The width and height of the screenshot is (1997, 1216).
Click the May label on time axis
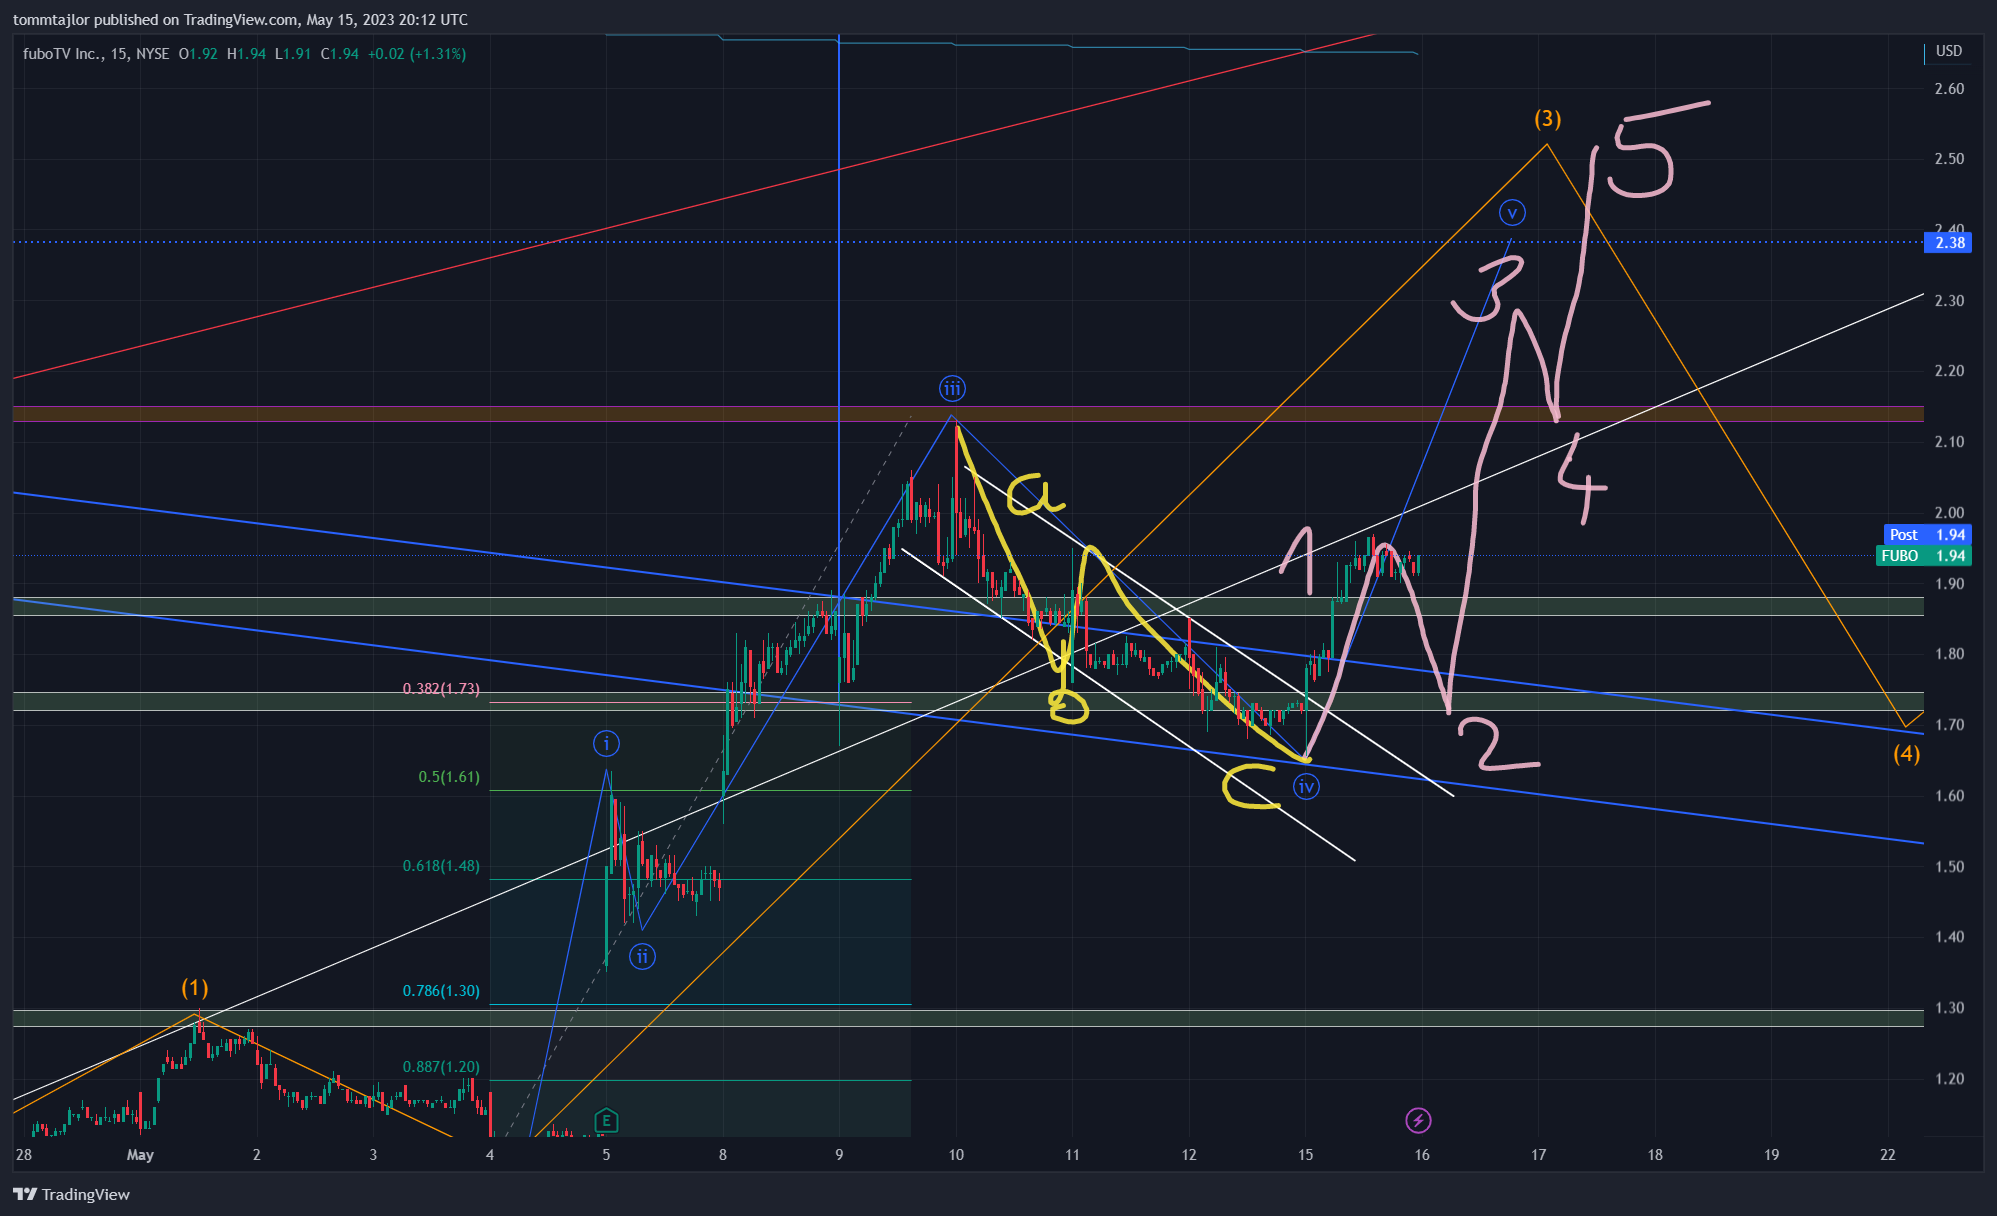pos(140,1155)
